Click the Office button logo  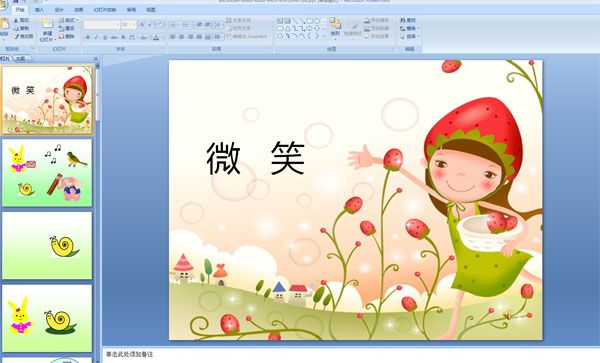click(3, 5)
